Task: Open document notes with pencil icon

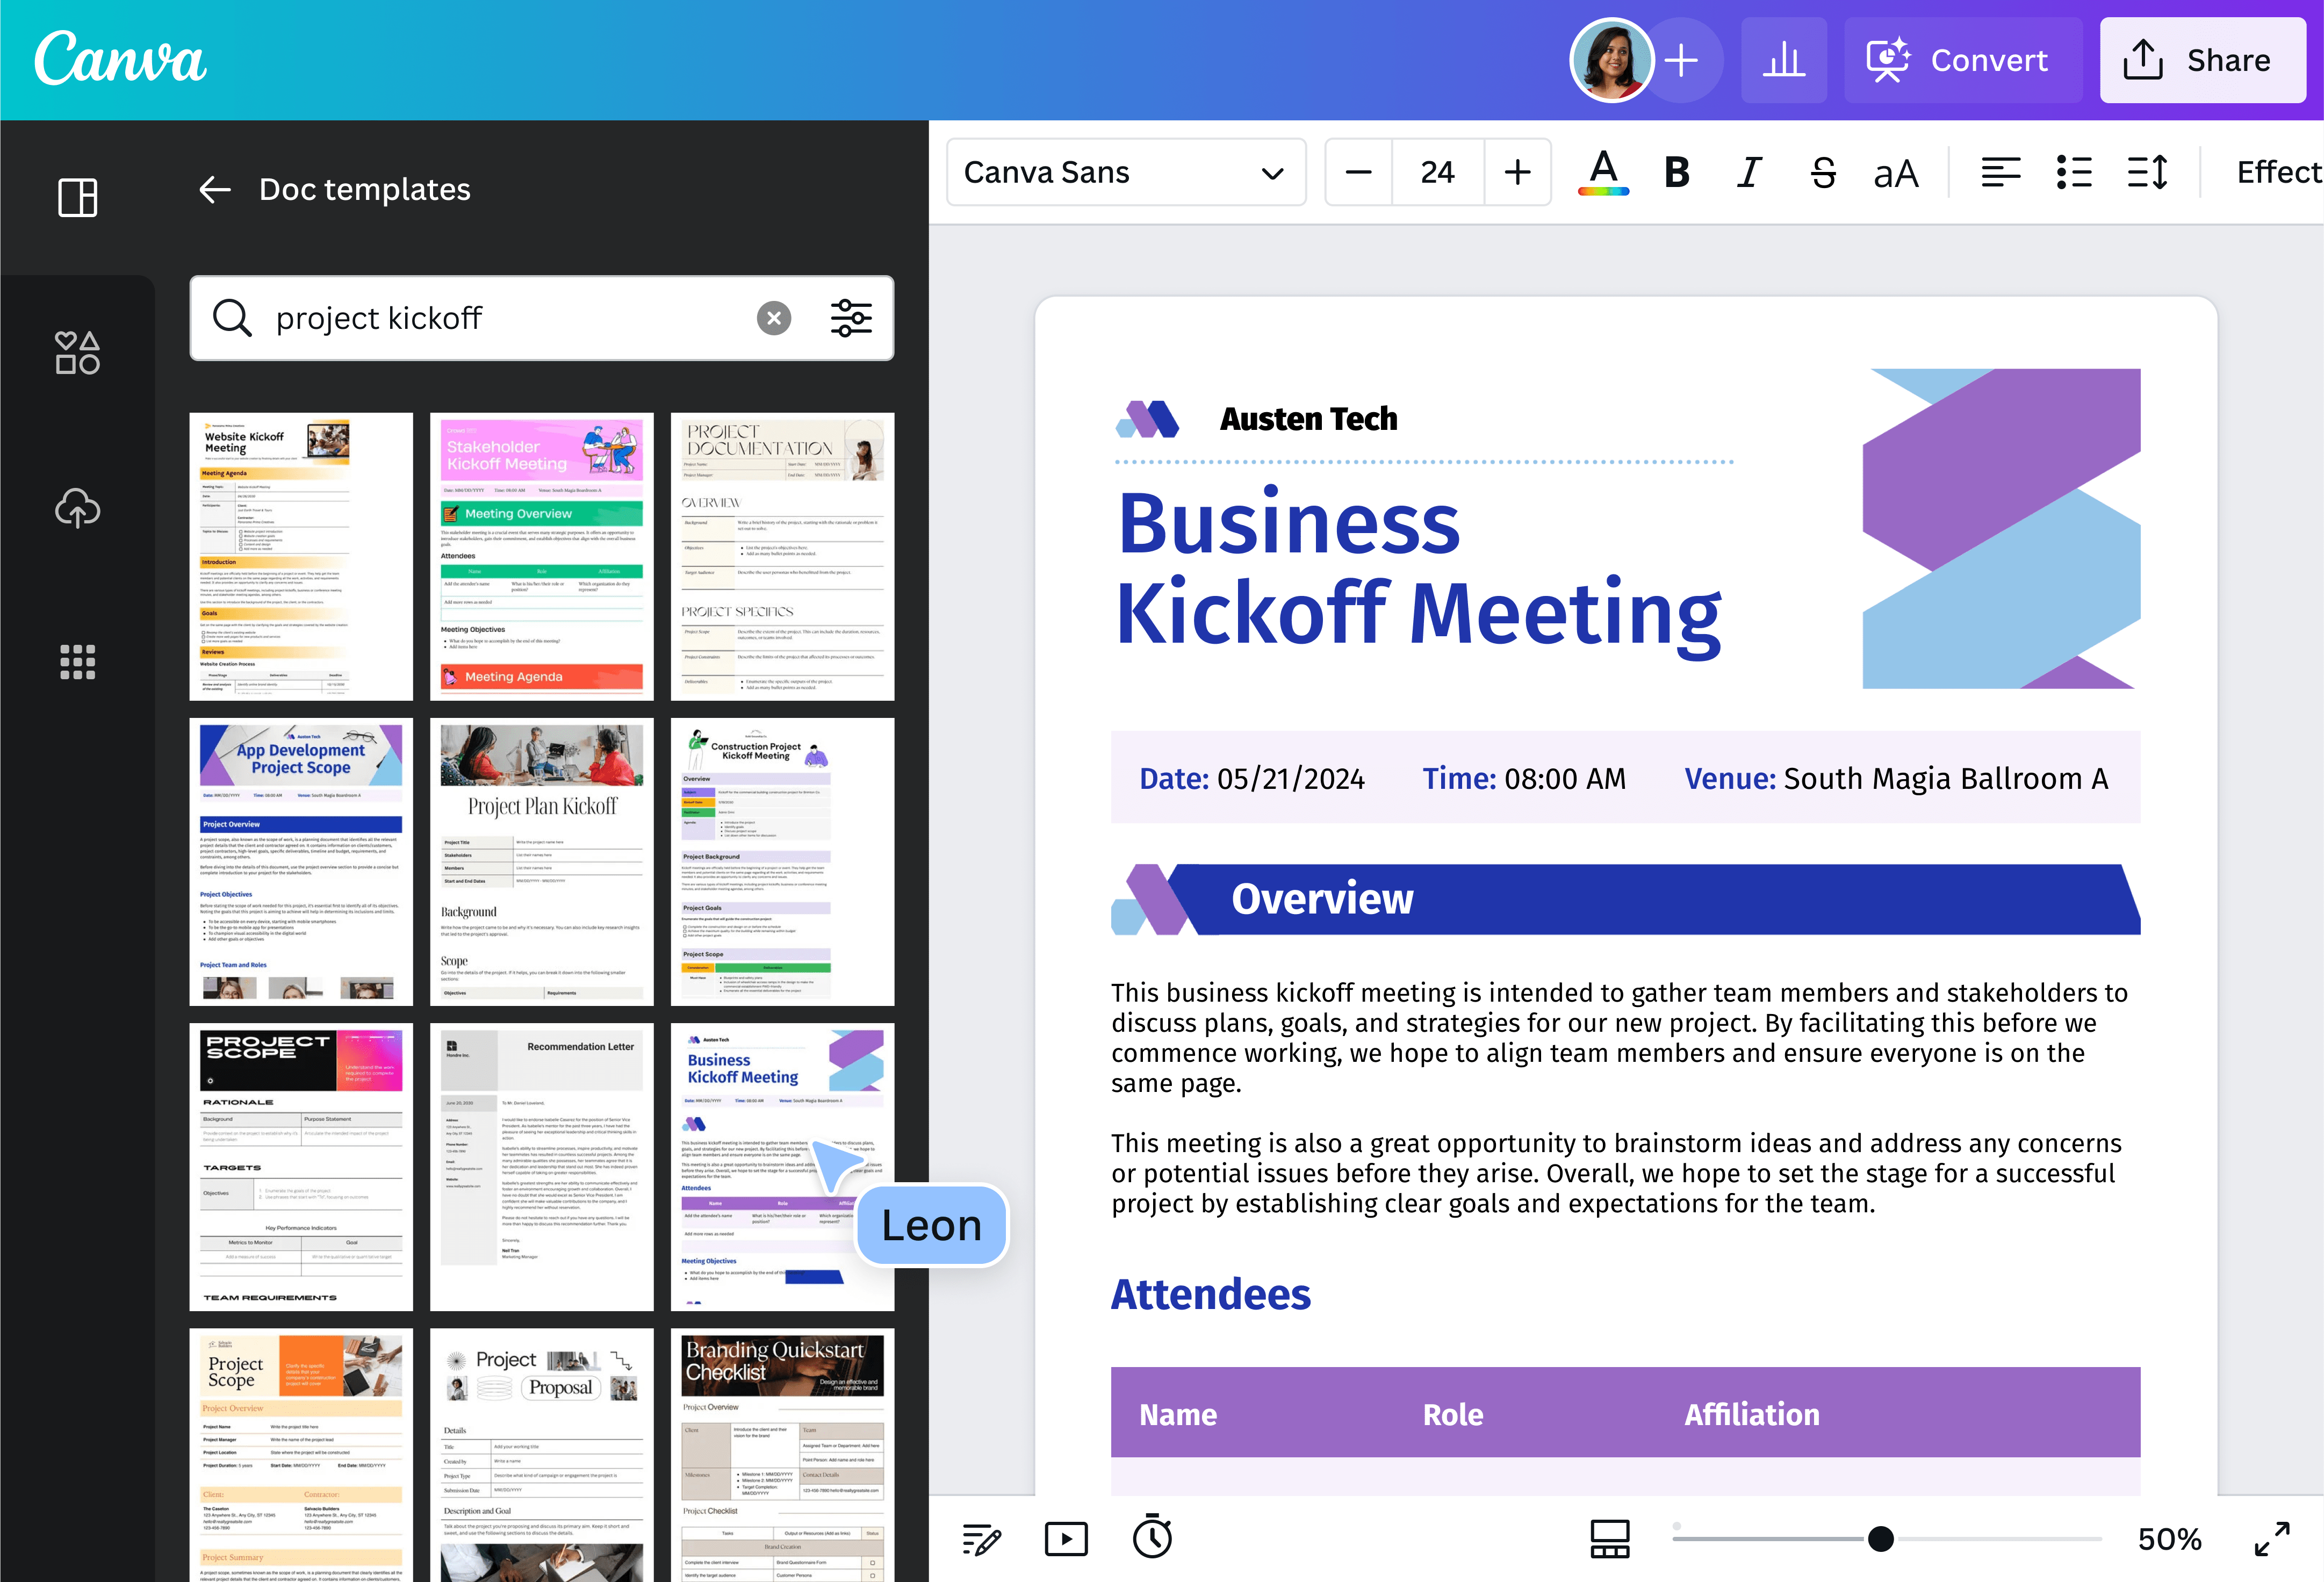Action: click(x=981, y=1538)
